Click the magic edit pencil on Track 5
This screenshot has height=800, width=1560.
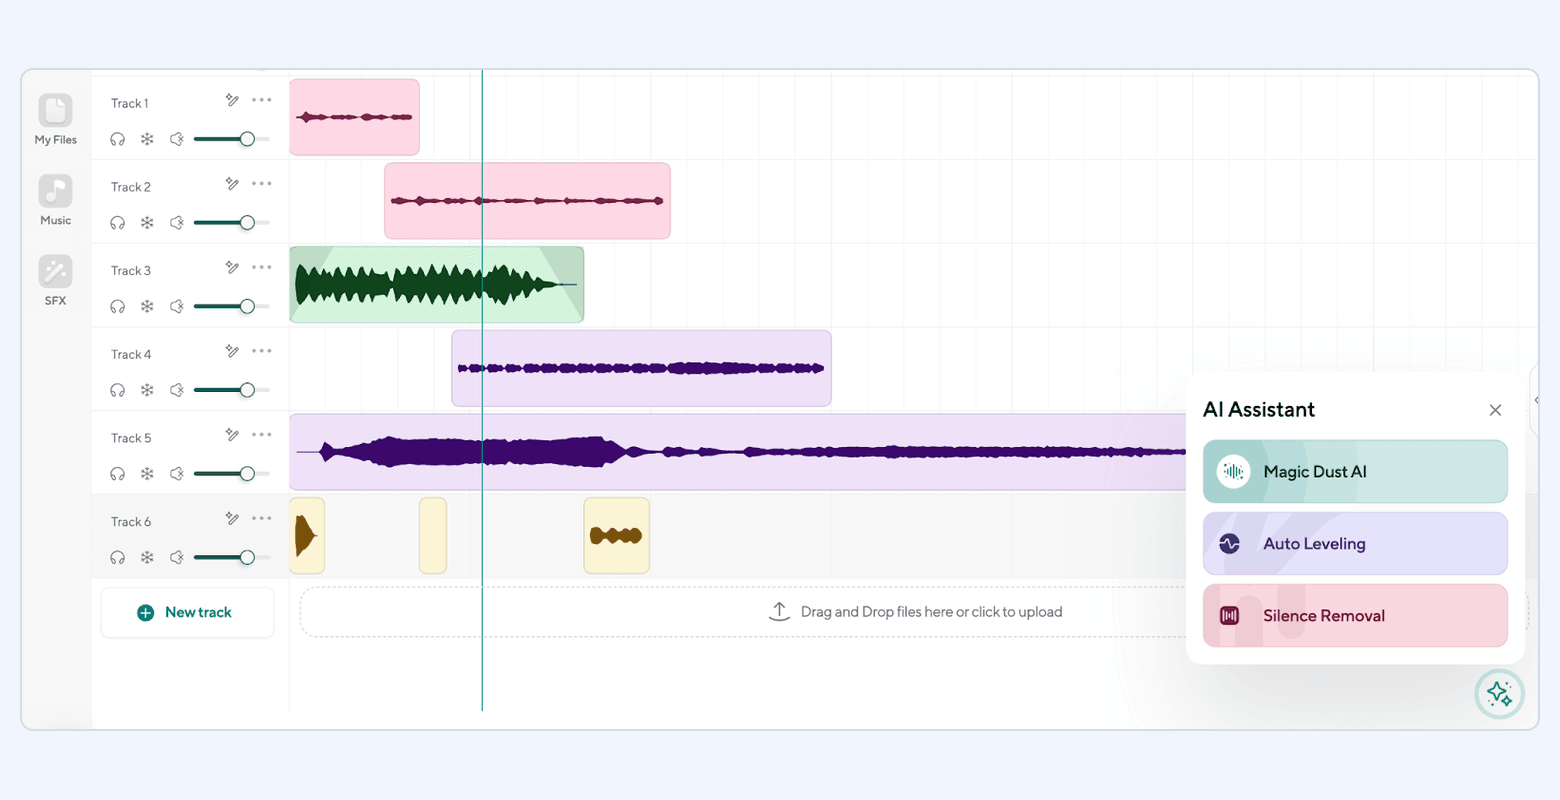pos(232,434)
